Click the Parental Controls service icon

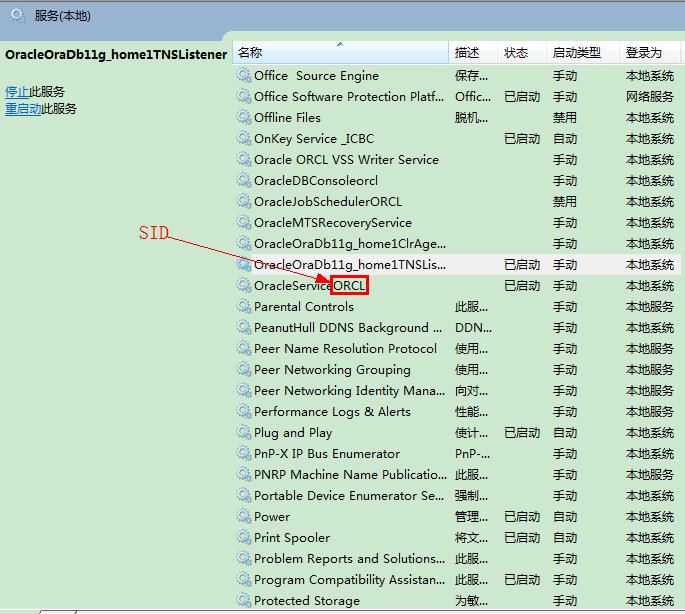(243, 306)
